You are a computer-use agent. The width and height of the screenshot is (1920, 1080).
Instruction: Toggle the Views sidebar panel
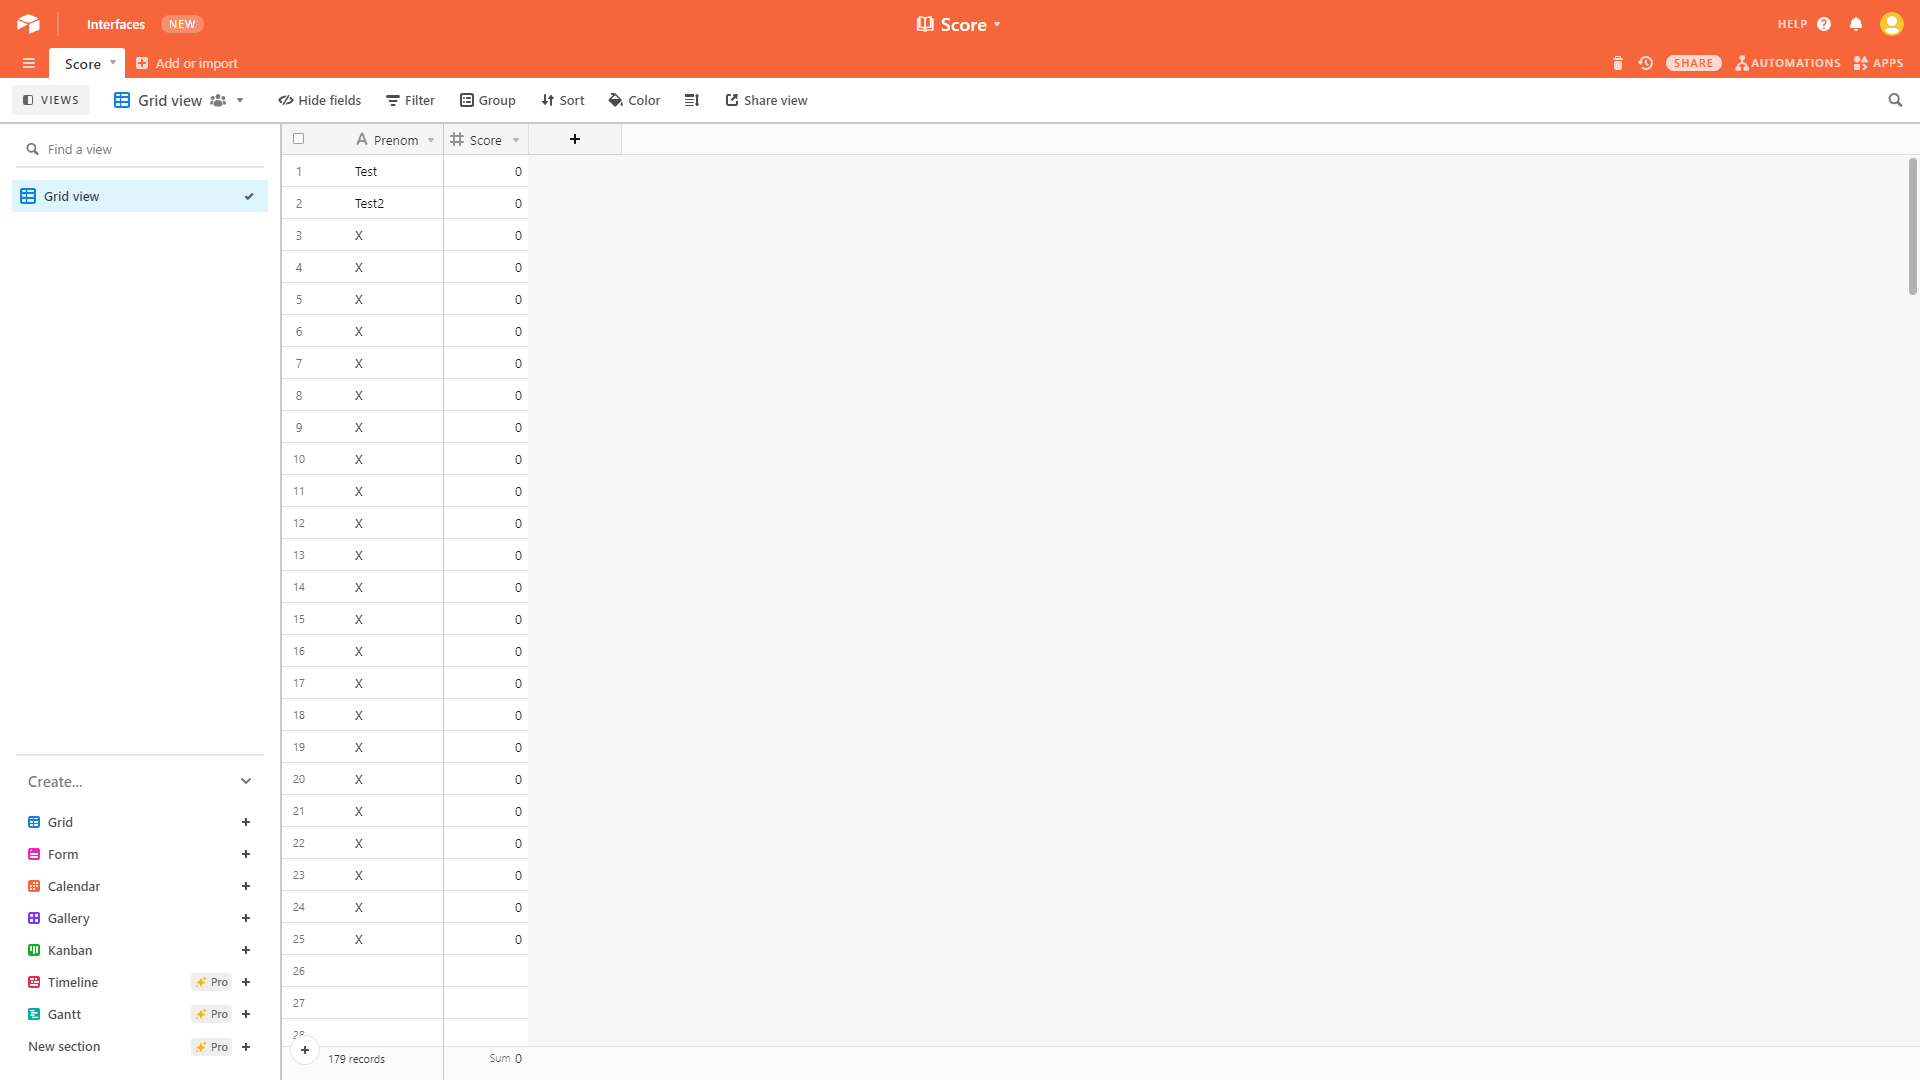pyautogui.click(x=50, y=100)
